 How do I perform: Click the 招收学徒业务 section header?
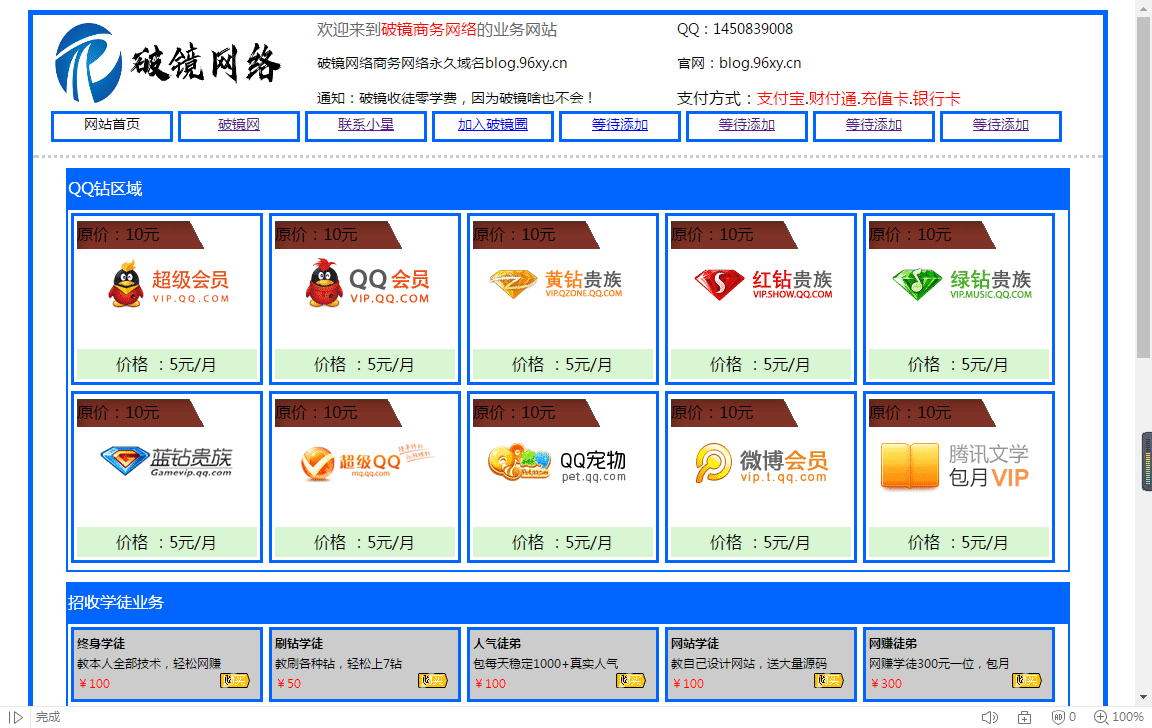click(x=568, y=602)
